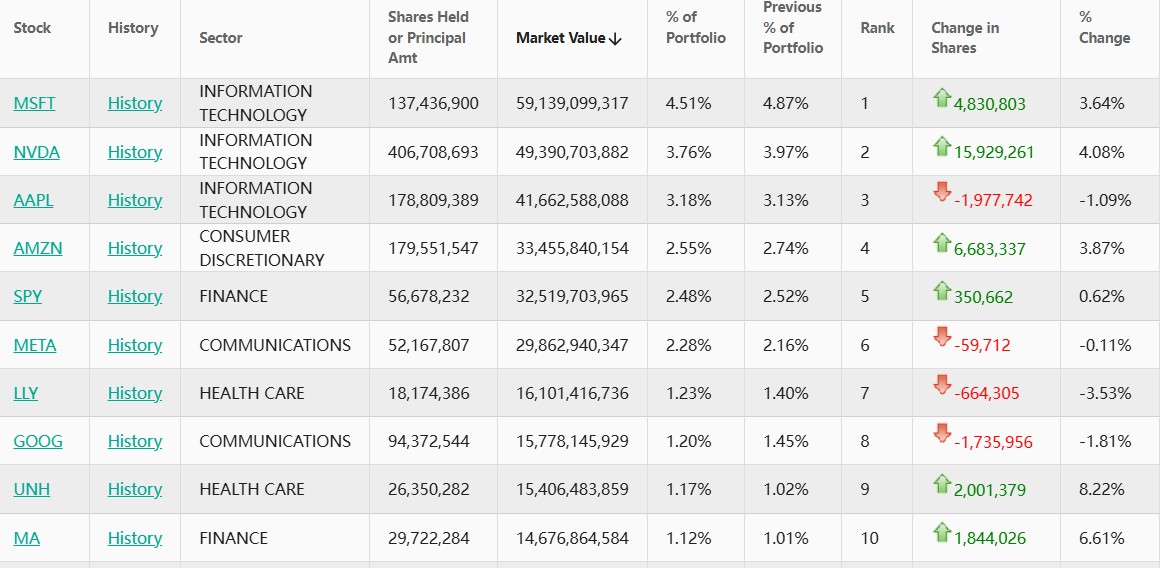The height and width of the screenshot is (568, 1160).
Task: Open the MSFT stock link
Action: coord(35,103)
